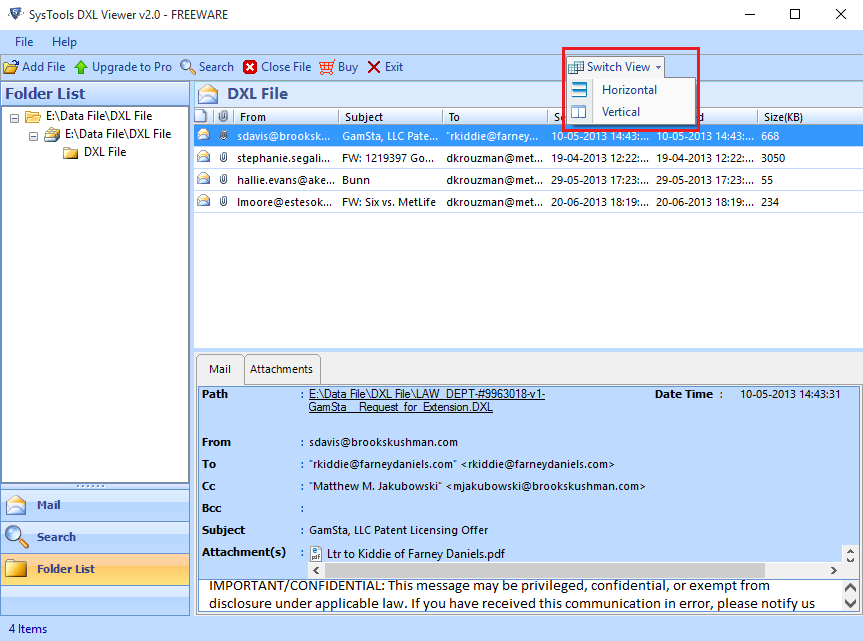Collapse the nested E:\Data File\DXL File subfolder
The height and width of the screenshot is (641, 863).
tap(34, 135)
